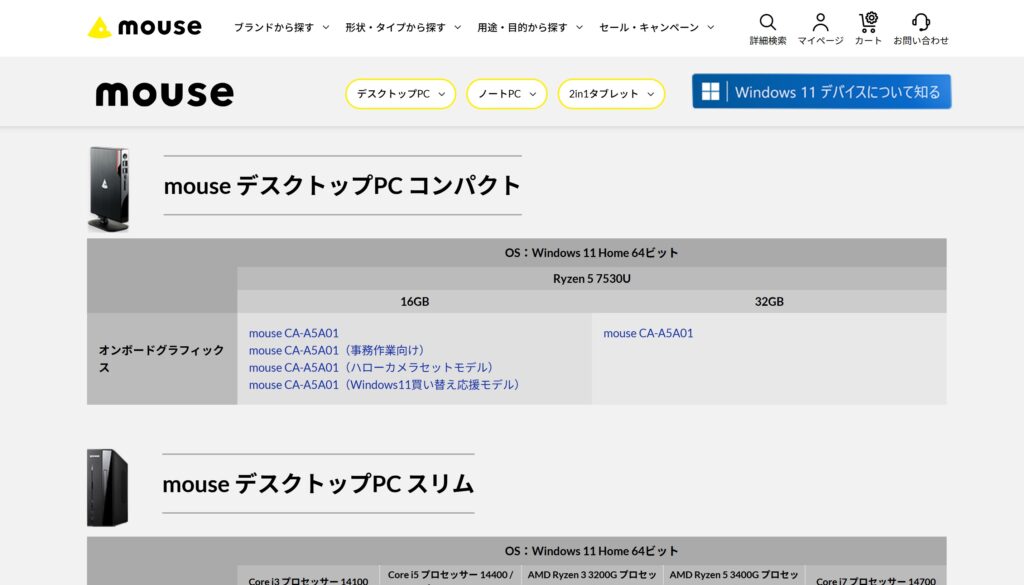The width and height of the screenshot is (1024, 585).
Task: Open the ノートPC dropdown
Action: click(505, 93)
